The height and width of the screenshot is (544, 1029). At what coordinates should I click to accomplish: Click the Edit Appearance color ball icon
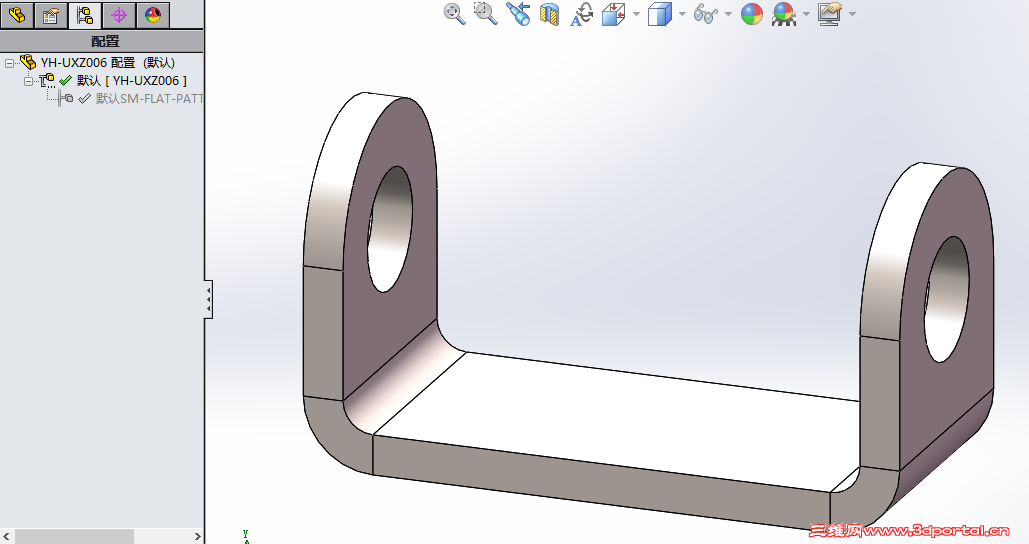pos(751,14)
